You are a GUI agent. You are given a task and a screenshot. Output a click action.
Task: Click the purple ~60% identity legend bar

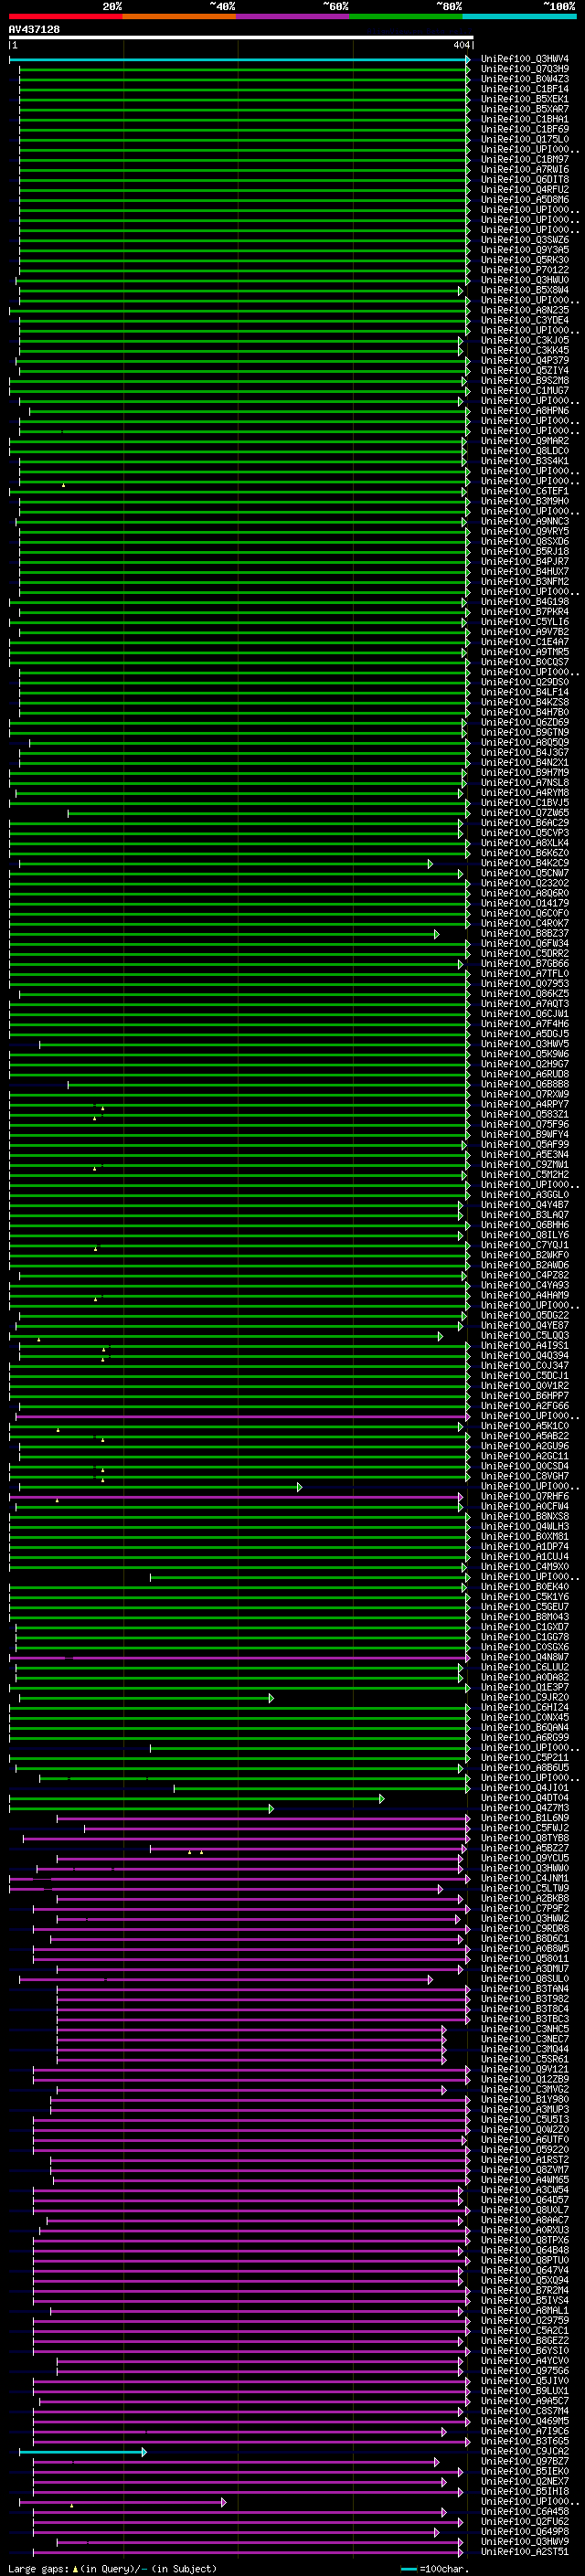point(293,16)
